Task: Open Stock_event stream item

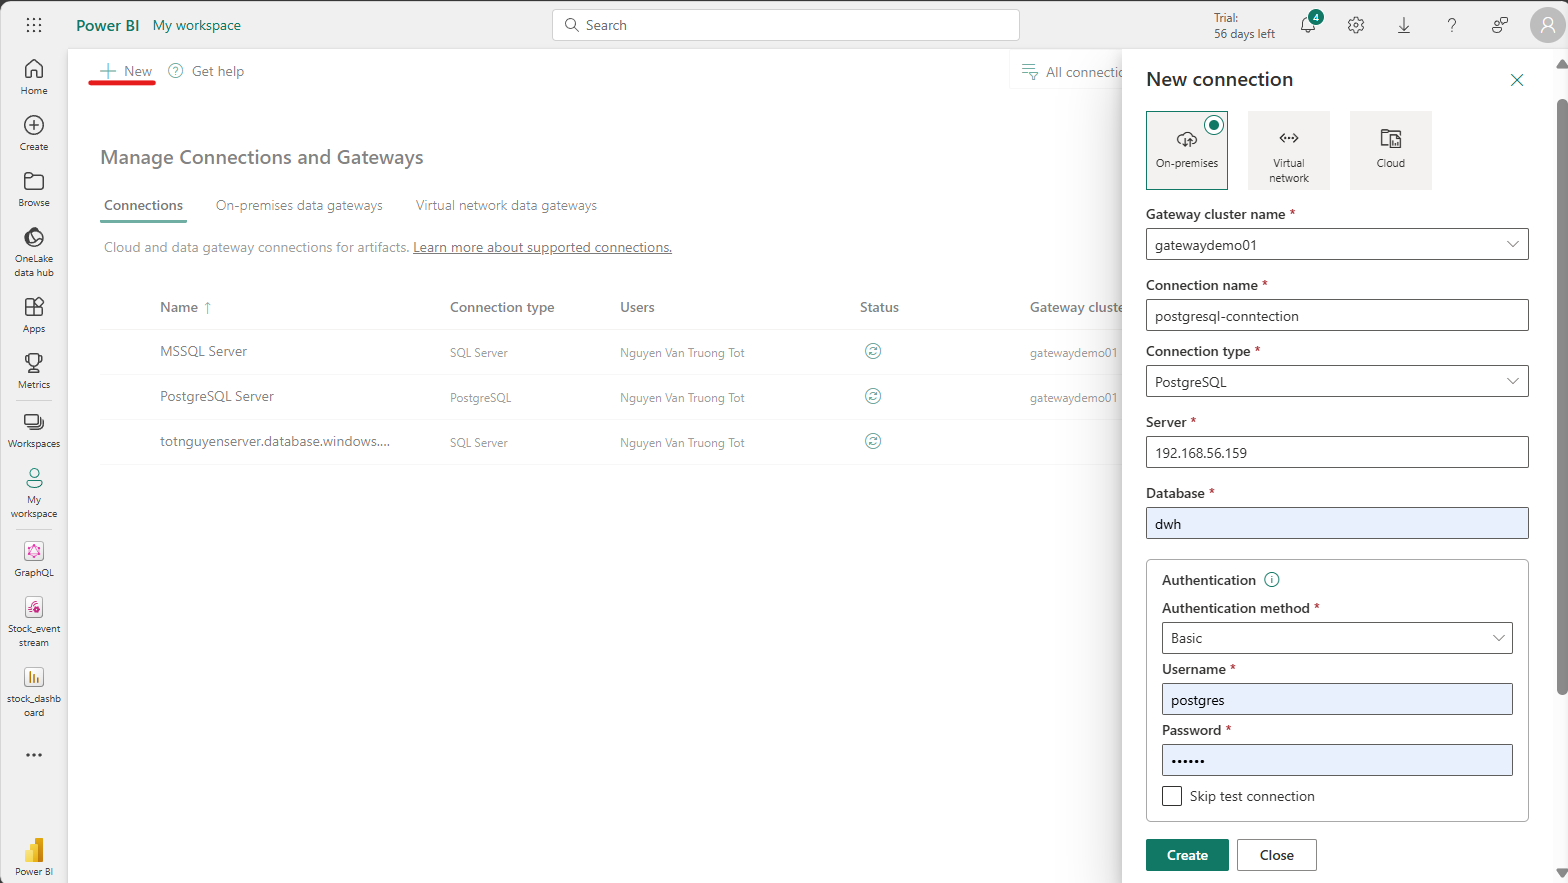Action: pyautogui.click(x=34, y=622)
